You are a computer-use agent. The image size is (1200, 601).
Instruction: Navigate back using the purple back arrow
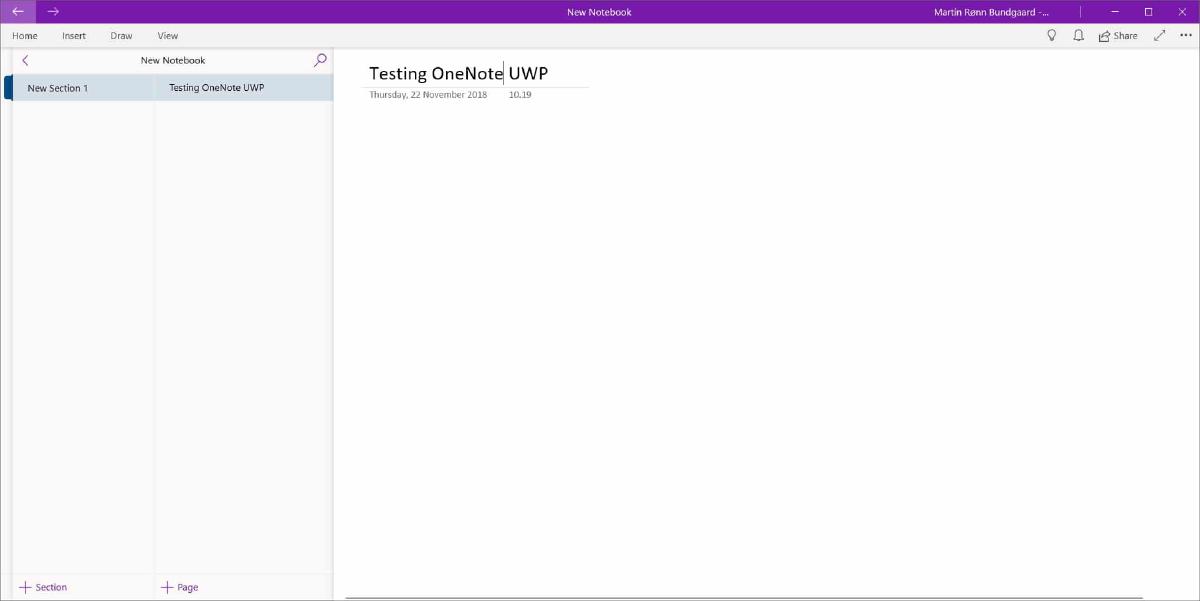(x=17, y=11)
